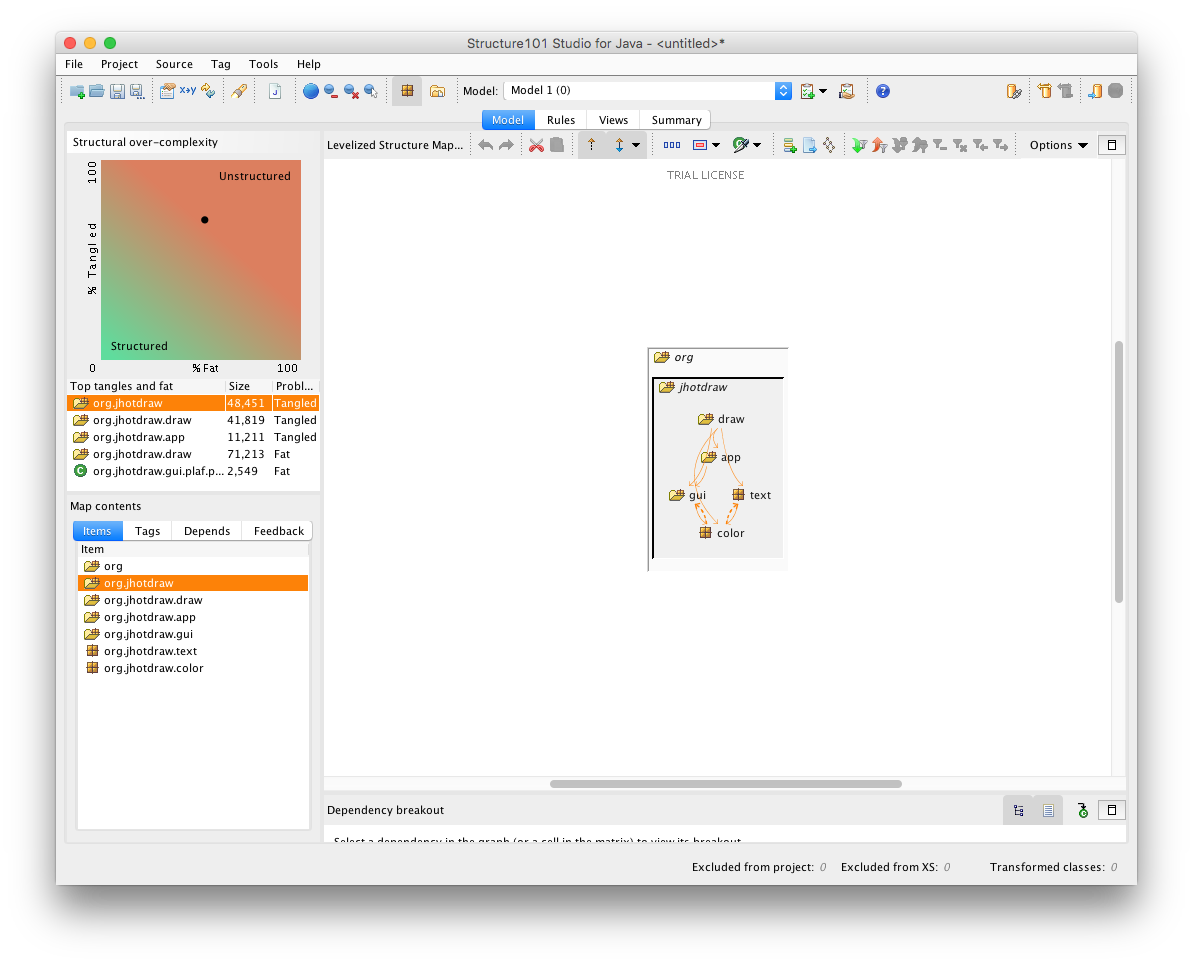Click the red scissors cut icon

point(536,145)
